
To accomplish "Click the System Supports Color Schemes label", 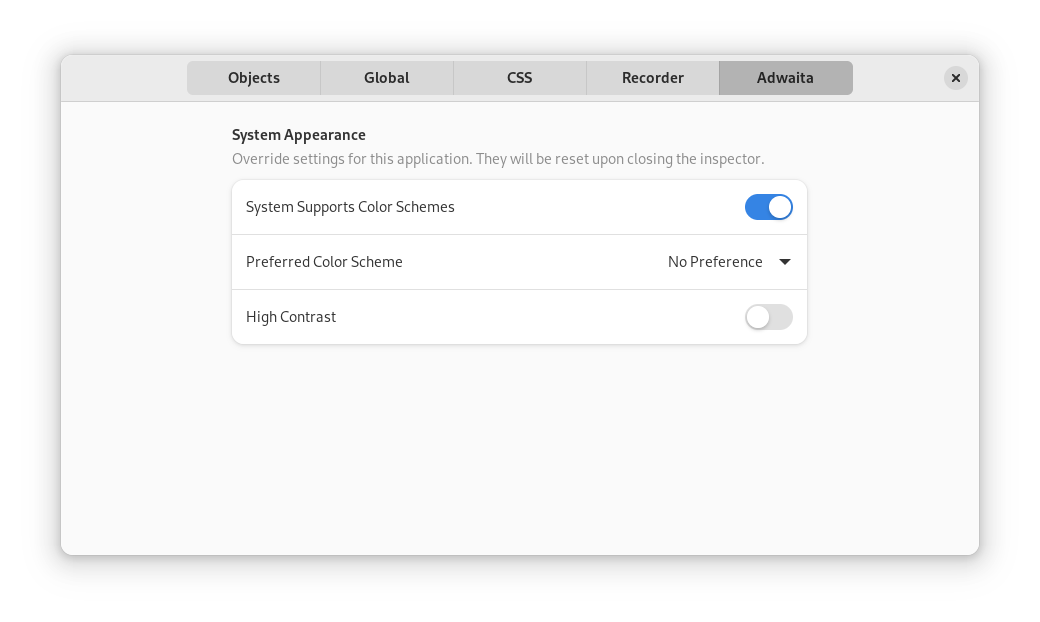I will [x=350, y=207].
